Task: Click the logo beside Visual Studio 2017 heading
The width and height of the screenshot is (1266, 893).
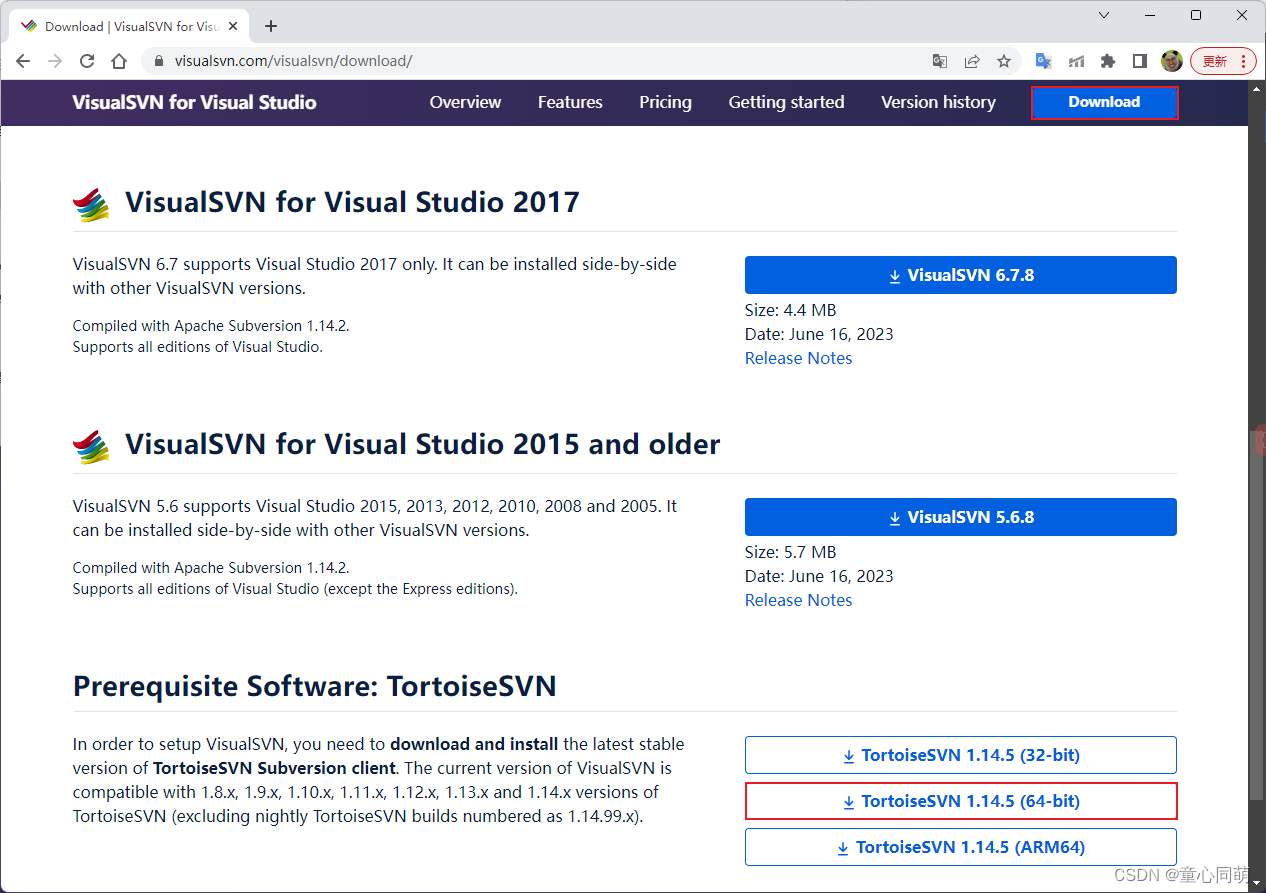Action: pos(91,204)
